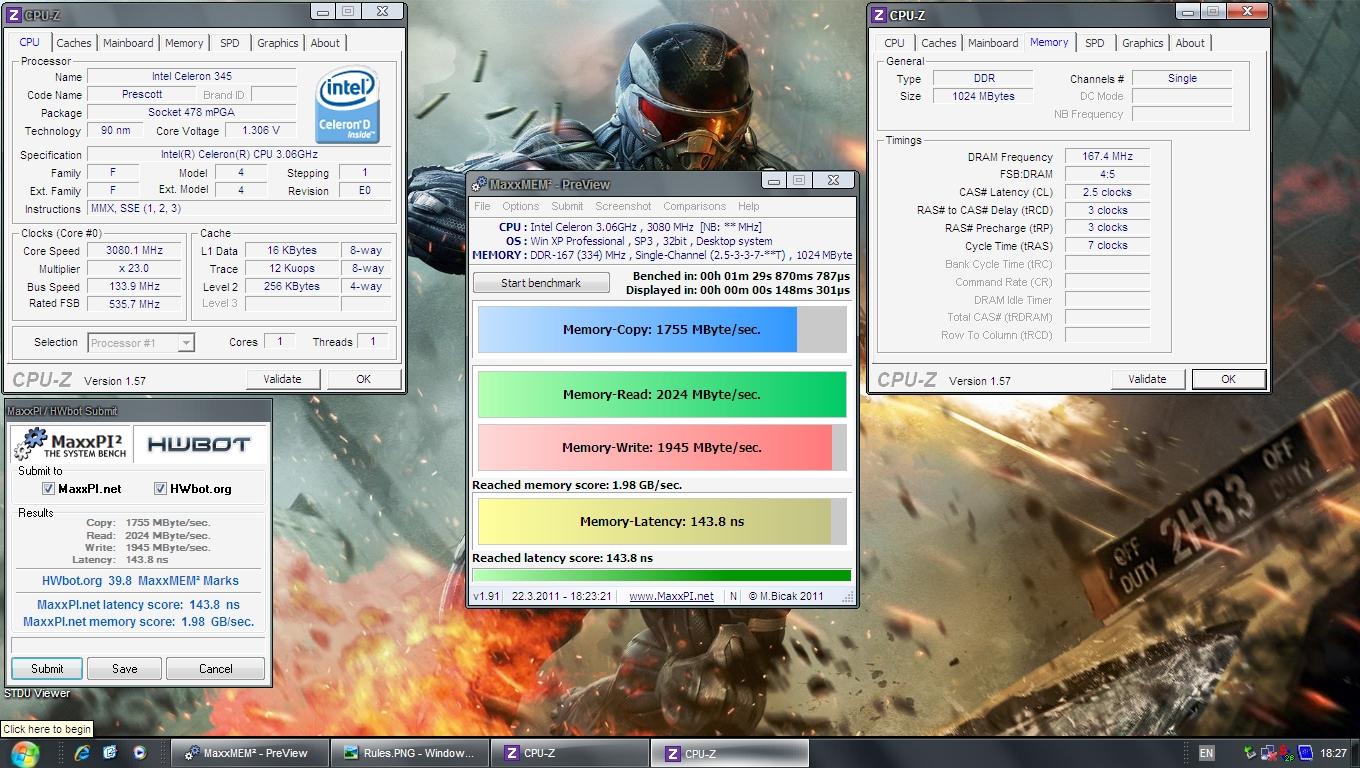Click the processor Name field Intel Celeron 345
Screen dimensions: 1360x768
click(x=192, y=76)
